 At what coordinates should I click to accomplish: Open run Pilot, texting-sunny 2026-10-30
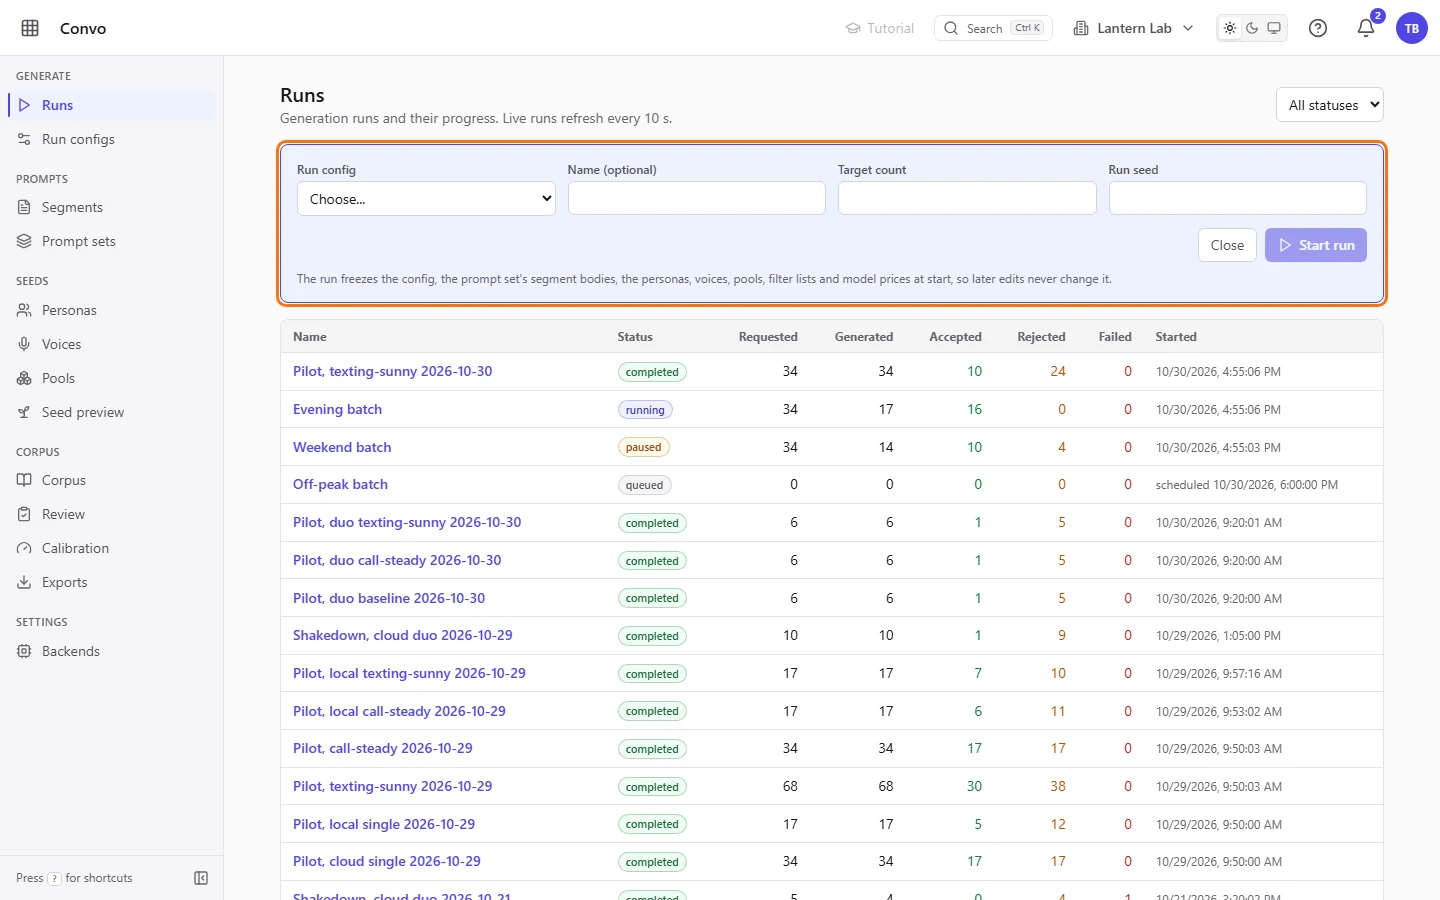click(x=392, y=371)
